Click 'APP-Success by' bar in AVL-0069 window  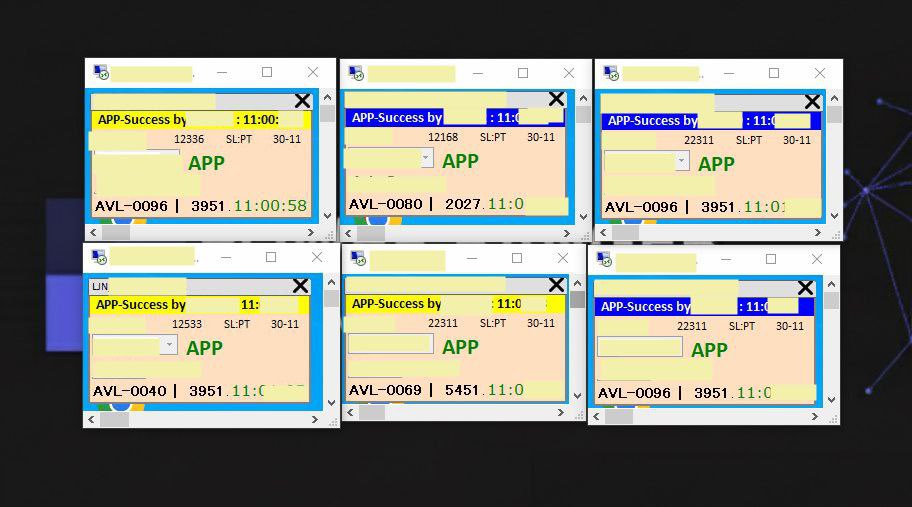point(455,304)
